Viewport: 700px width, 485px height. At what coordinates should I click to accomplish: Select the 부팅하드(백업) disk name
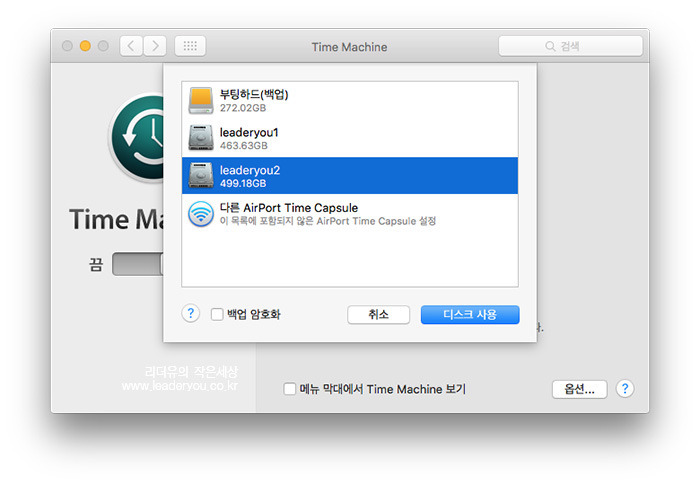(x=254, y=95)
